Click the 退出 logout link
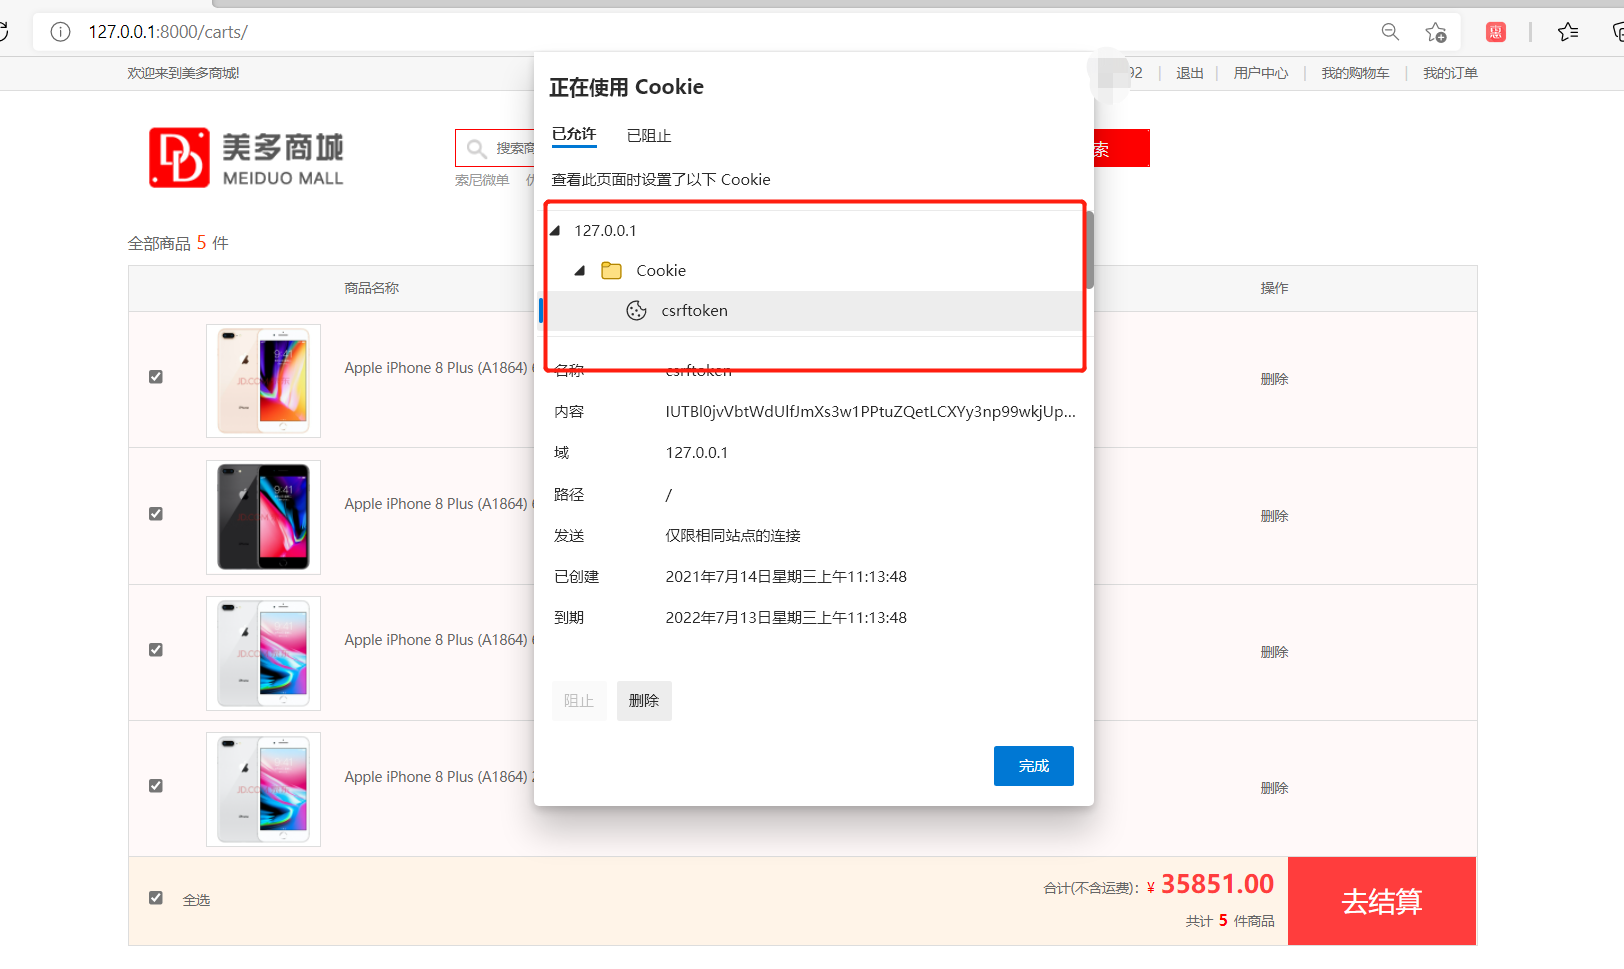Viewport: 1624px width, 969px height. (1190, 73)
